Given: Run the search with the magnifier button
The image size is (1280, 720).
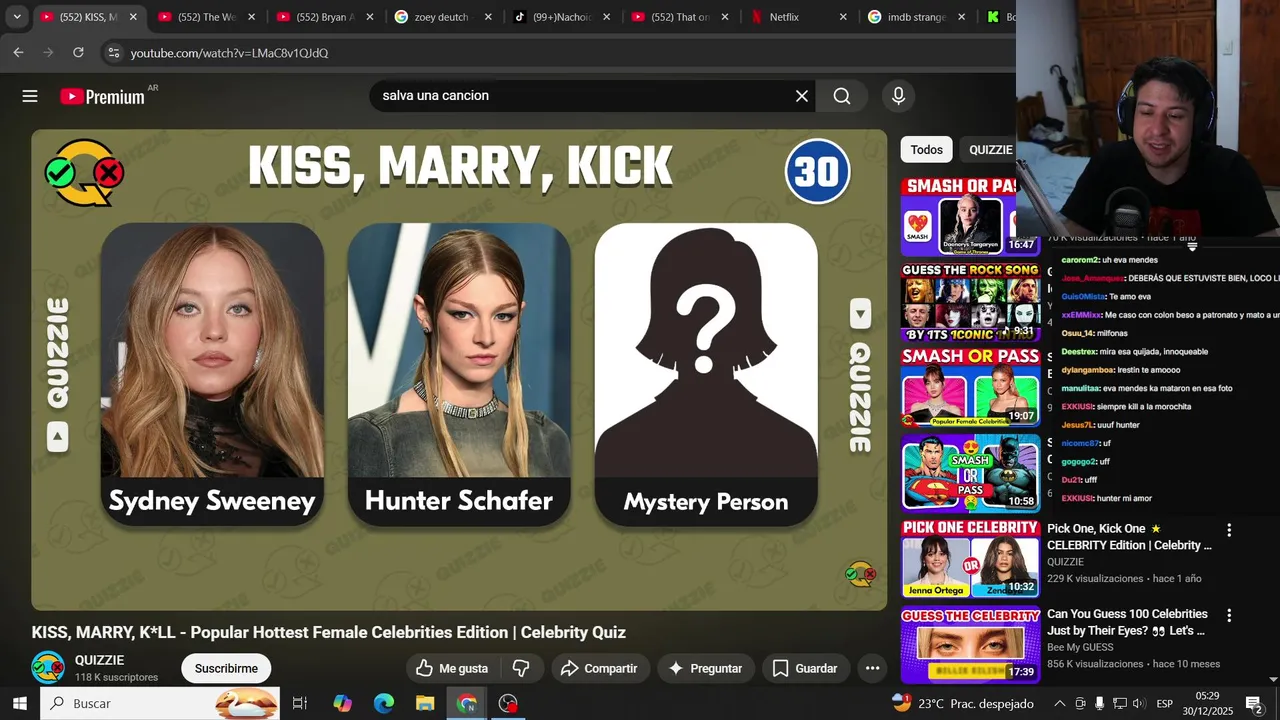Looking at the screenshot, I should pos(842,96).
